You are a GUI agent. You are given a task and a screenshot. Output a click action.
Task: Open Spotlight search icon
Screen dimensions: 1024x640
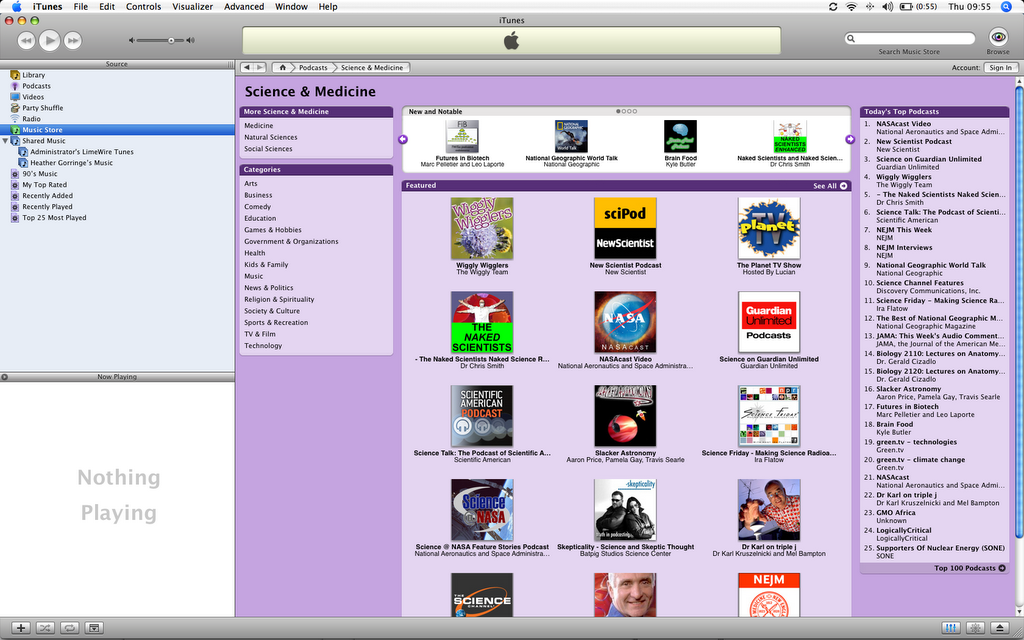[x=1006, y=7]
